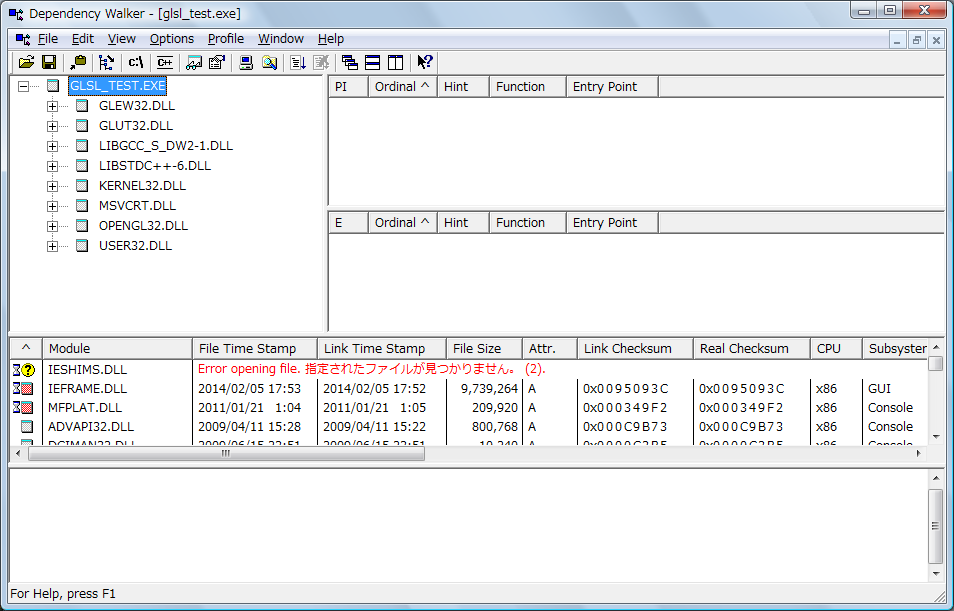Sort by Link Checksum column header
The height and width of the screenshot is (611, 954).
635,349
